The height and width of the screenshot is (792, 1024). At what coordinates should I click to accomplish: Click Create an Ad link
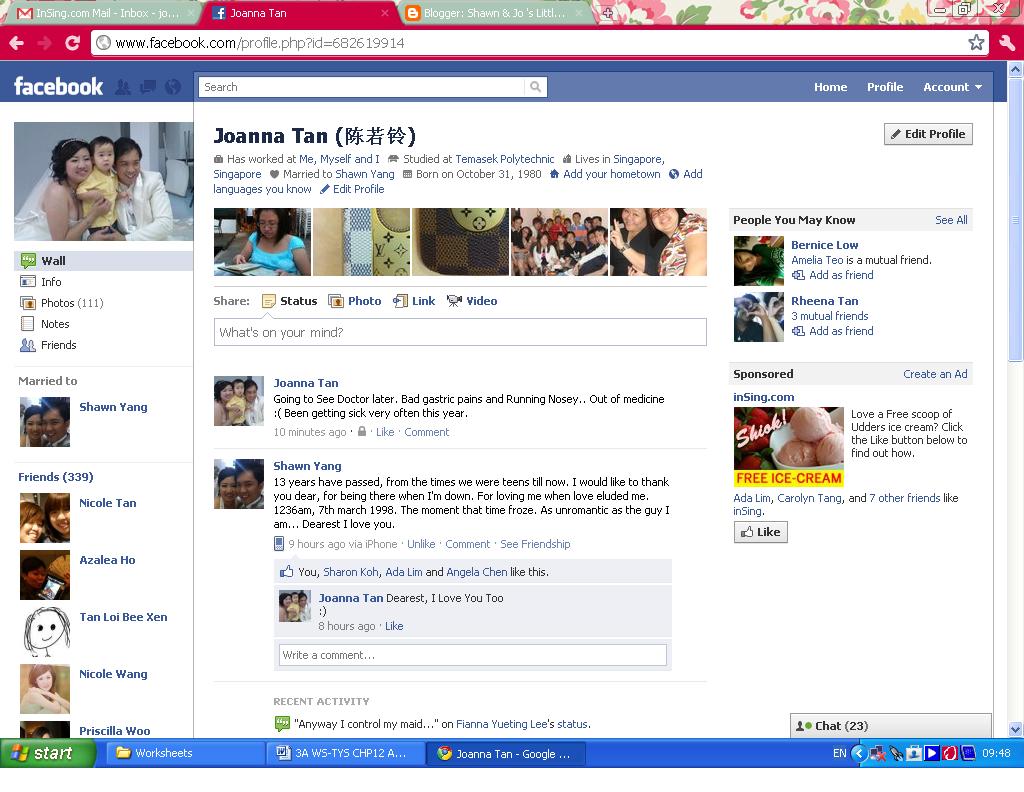coord(935,374)
